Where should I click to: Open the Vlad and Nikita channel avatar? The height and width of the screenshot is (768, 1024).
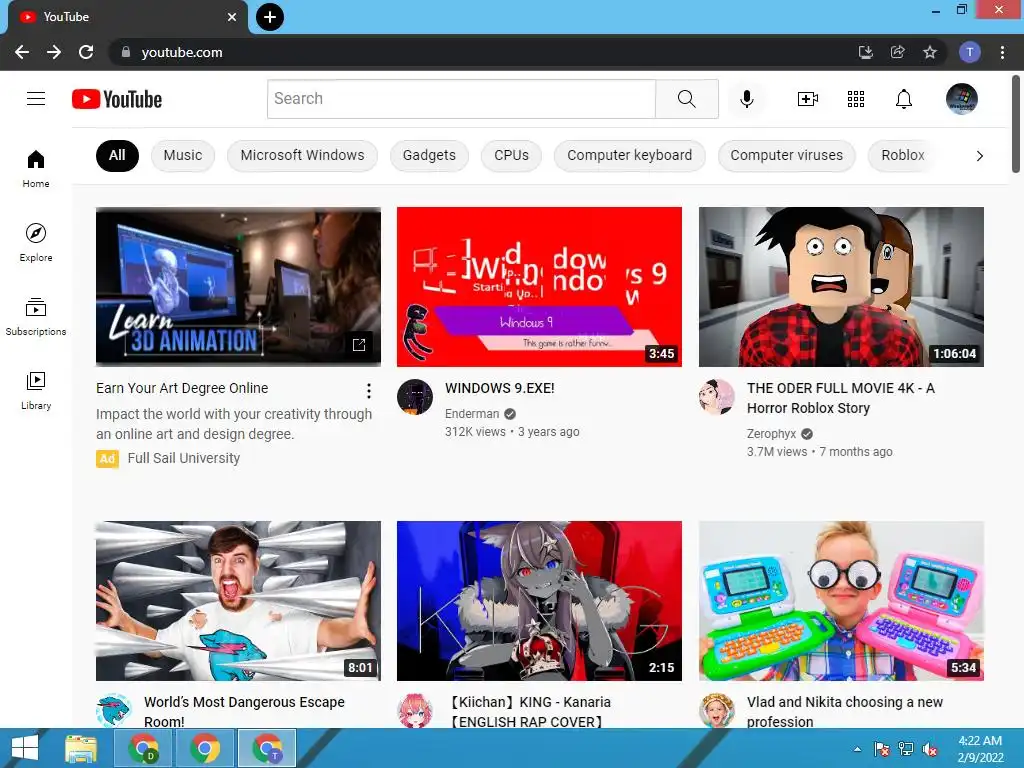pos(716,711)
